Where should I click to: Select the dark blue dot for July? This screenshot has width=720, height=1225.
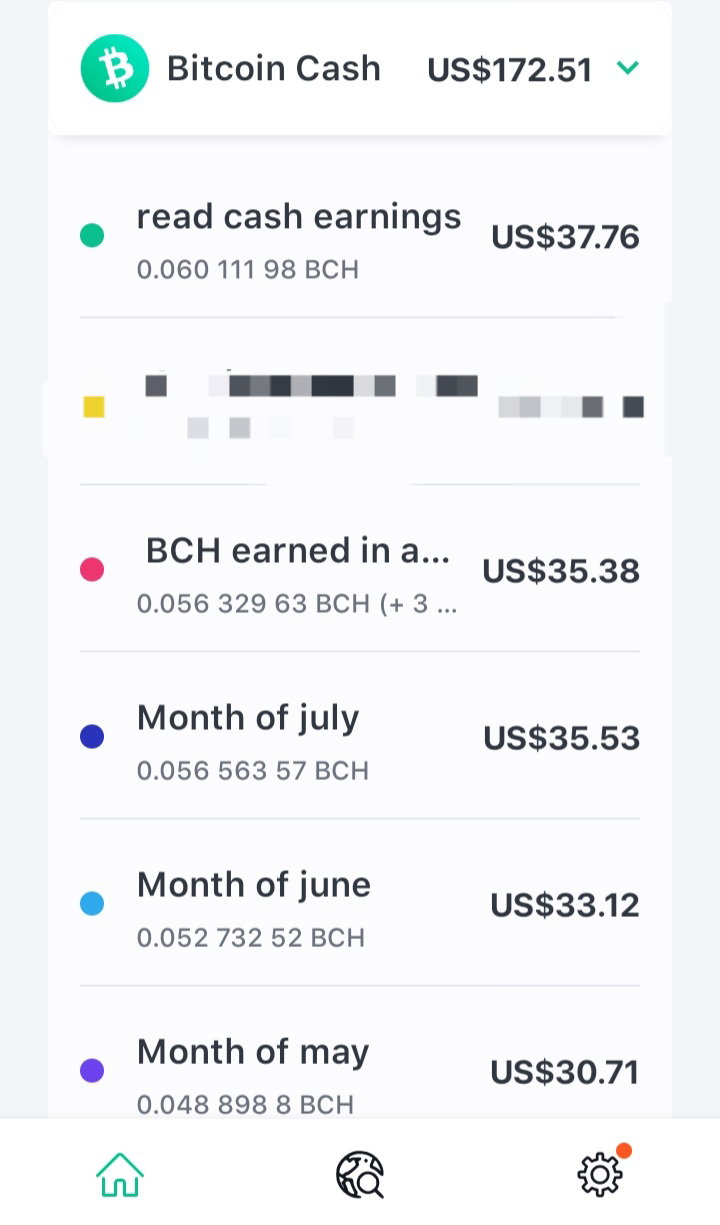(92, 737)
